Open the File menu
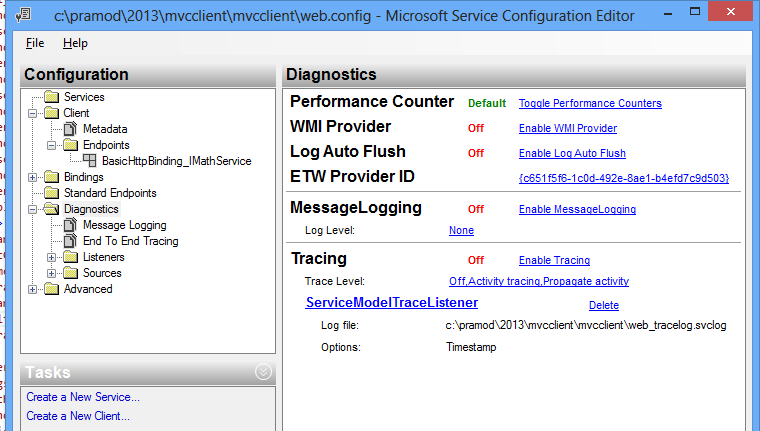This screenshot has height=431, width=760. (35, 43)
